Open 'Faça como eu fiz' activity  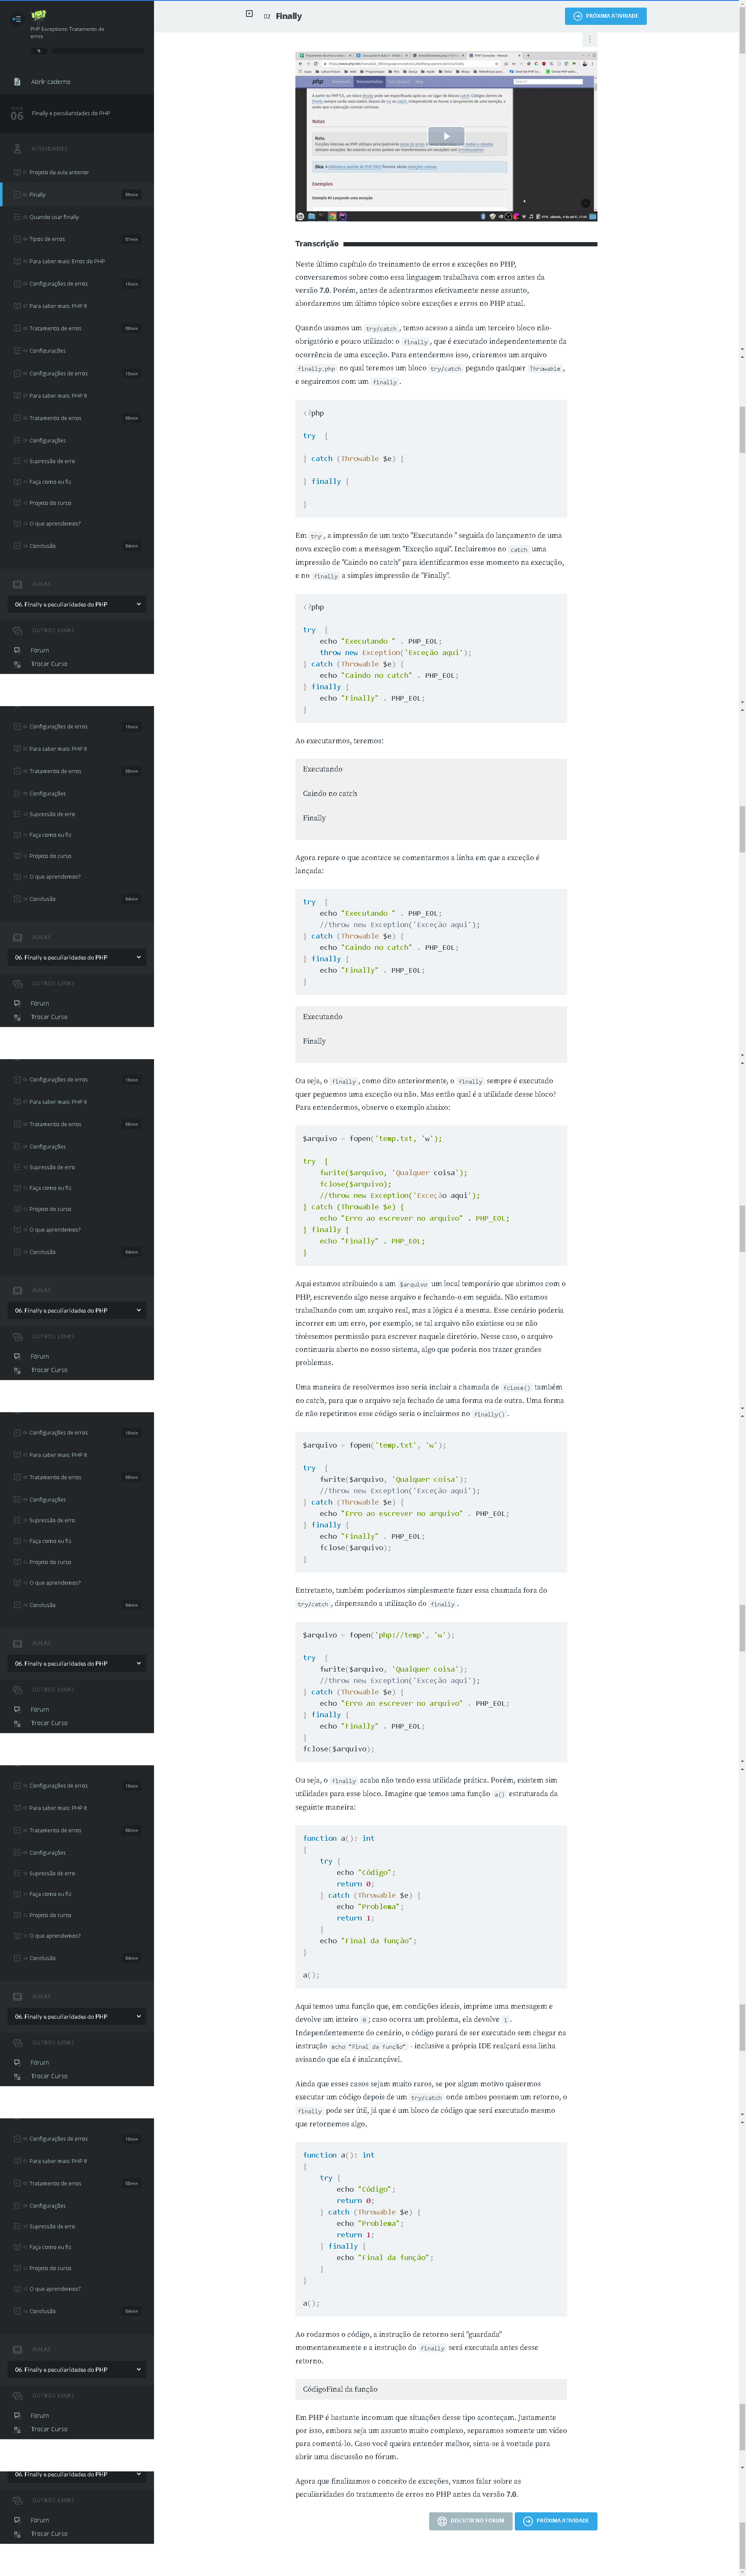[x=50, y=482]
